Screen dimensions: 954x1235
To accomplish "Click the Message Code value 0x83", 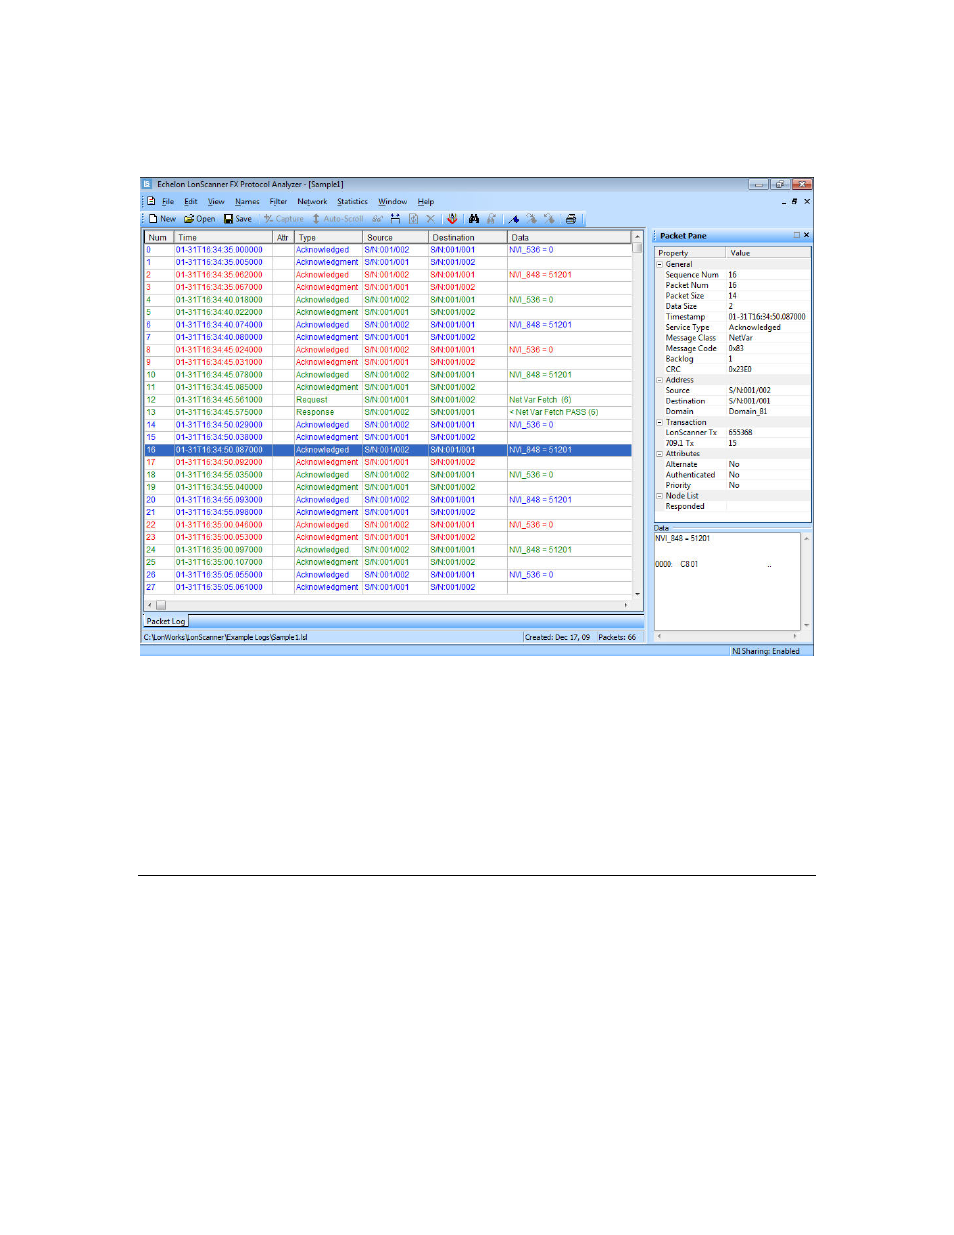I will pos(736,349).
